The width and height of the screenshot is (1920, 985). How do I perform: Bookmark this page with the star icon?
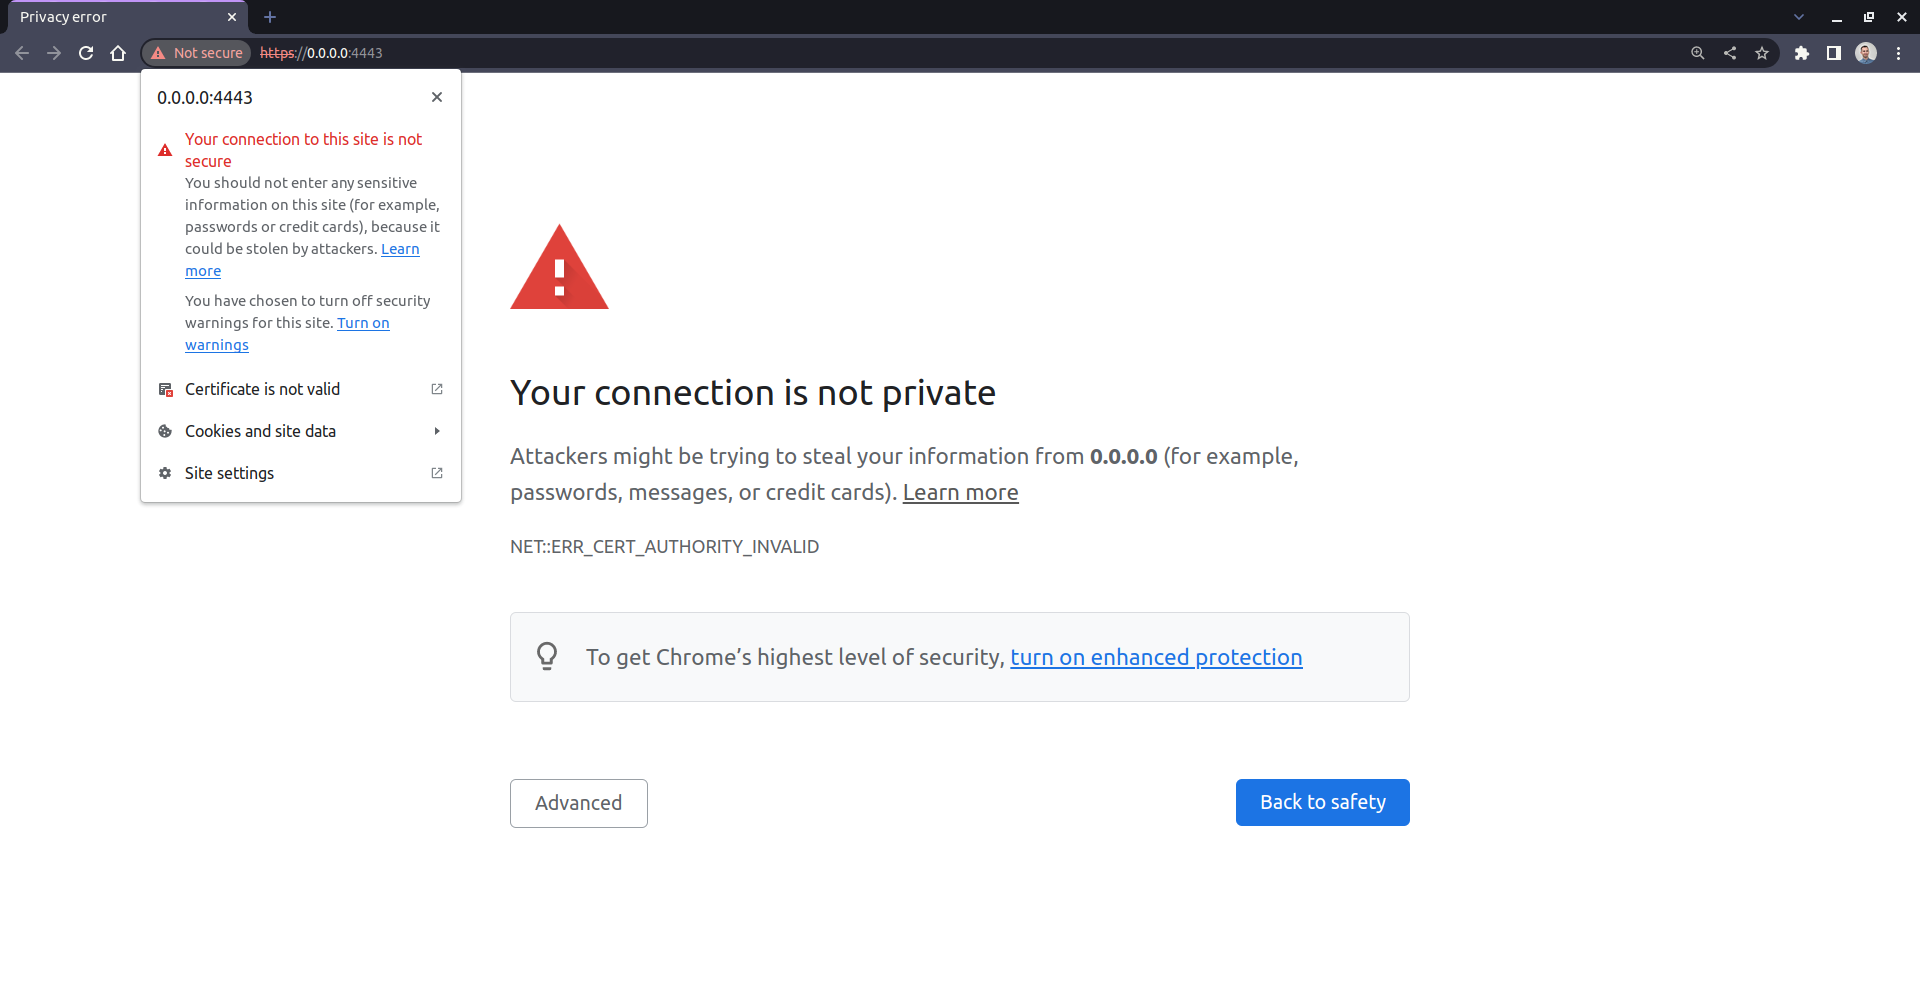pos(1763,53)
